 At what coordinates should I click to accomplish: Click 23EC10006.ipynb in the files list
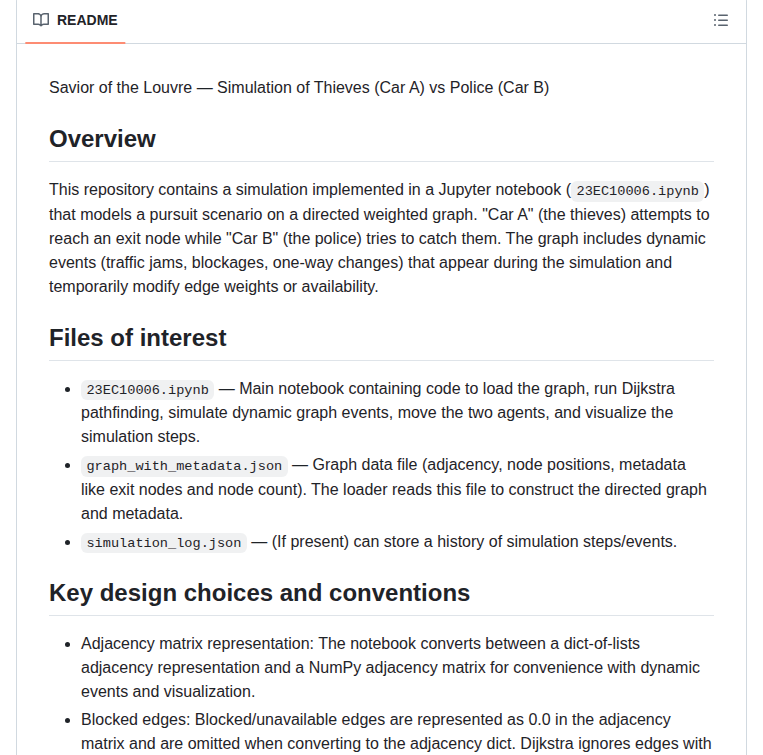(x=147, y=389)
